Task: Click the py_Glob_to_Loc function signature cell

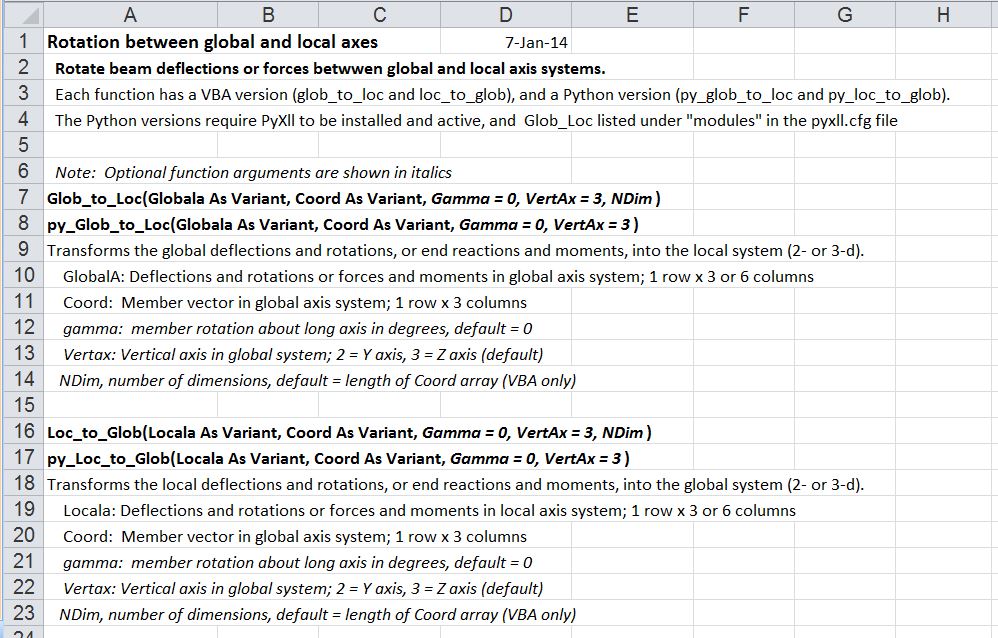Action: pyautogui.click(x=342, y=224)
